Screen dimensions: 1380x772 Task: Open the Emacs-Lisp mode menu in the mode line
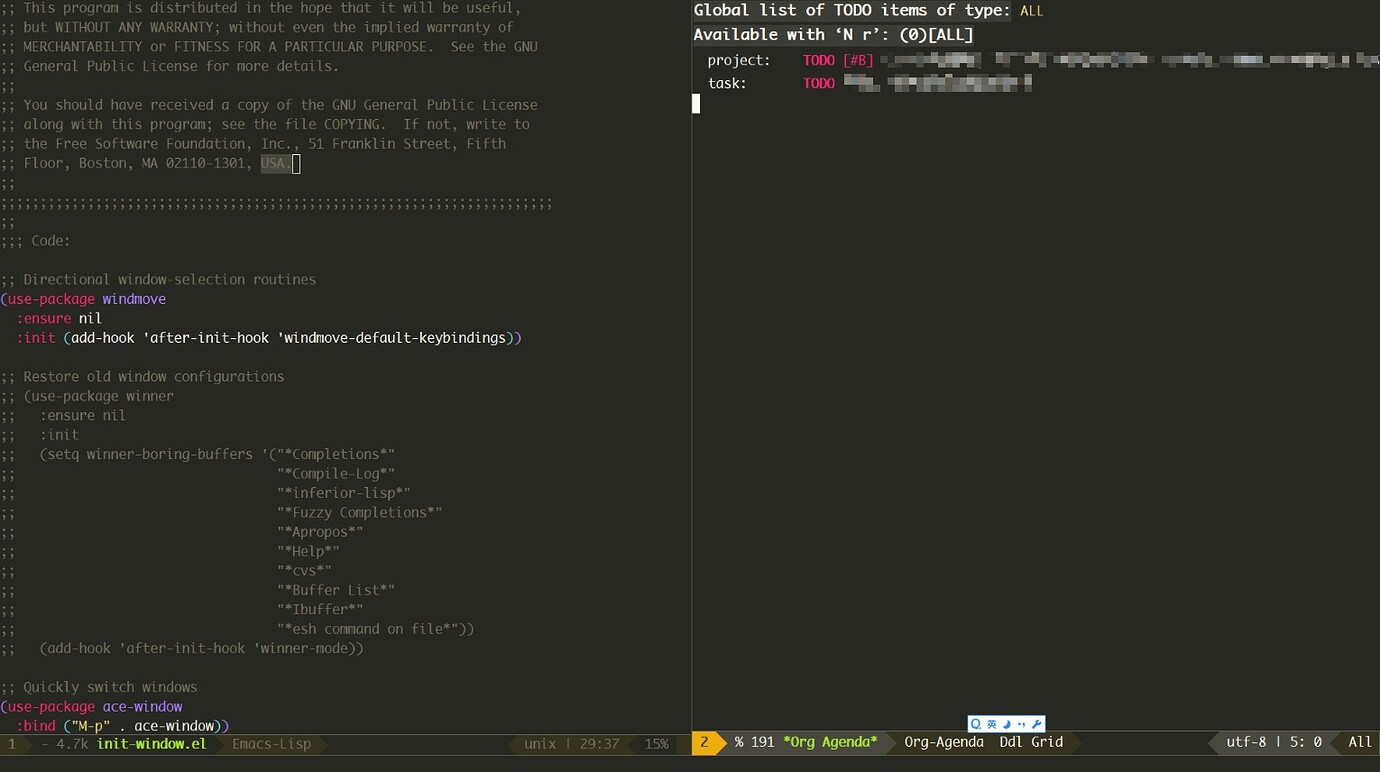[272, 744]
